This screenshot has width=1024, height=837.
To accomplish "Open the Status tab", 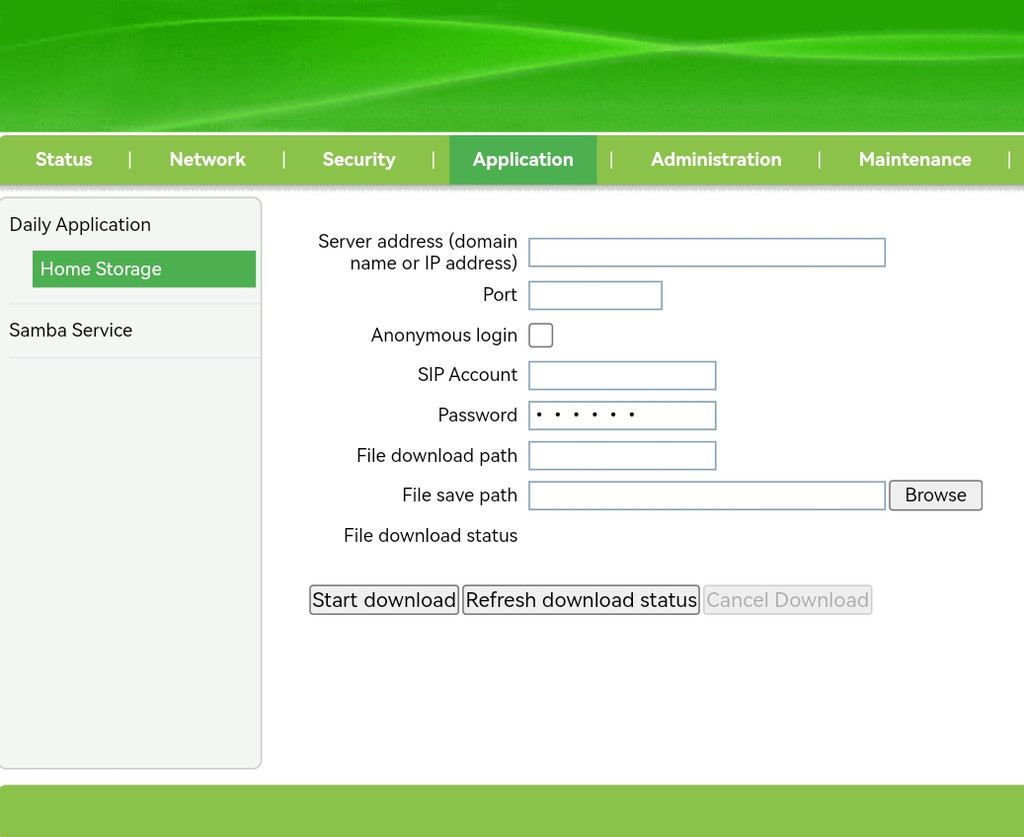I will pos(64,160).
